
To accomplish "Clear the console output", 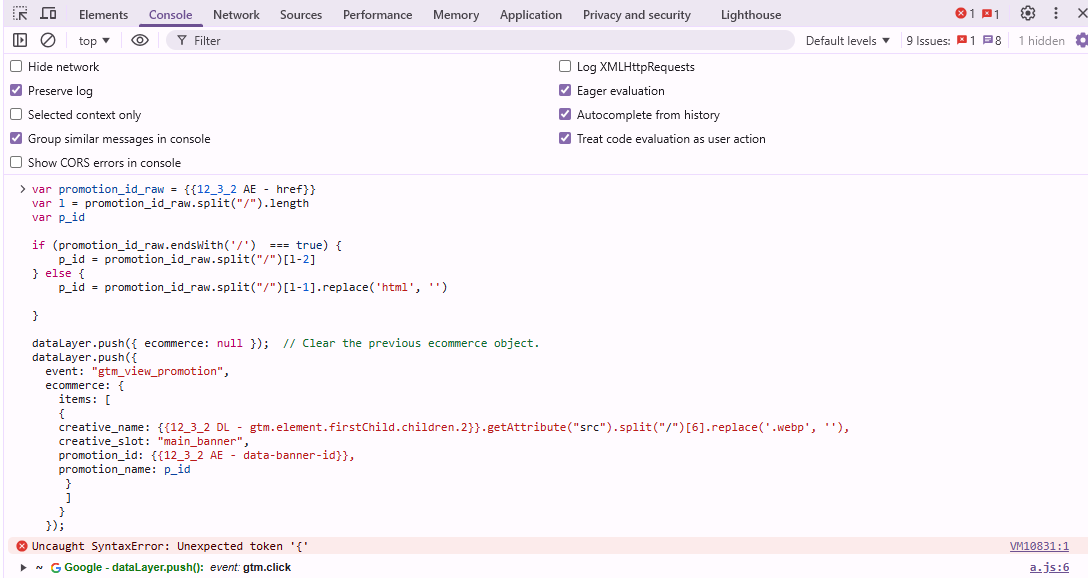I will click(x=48, y=40).
